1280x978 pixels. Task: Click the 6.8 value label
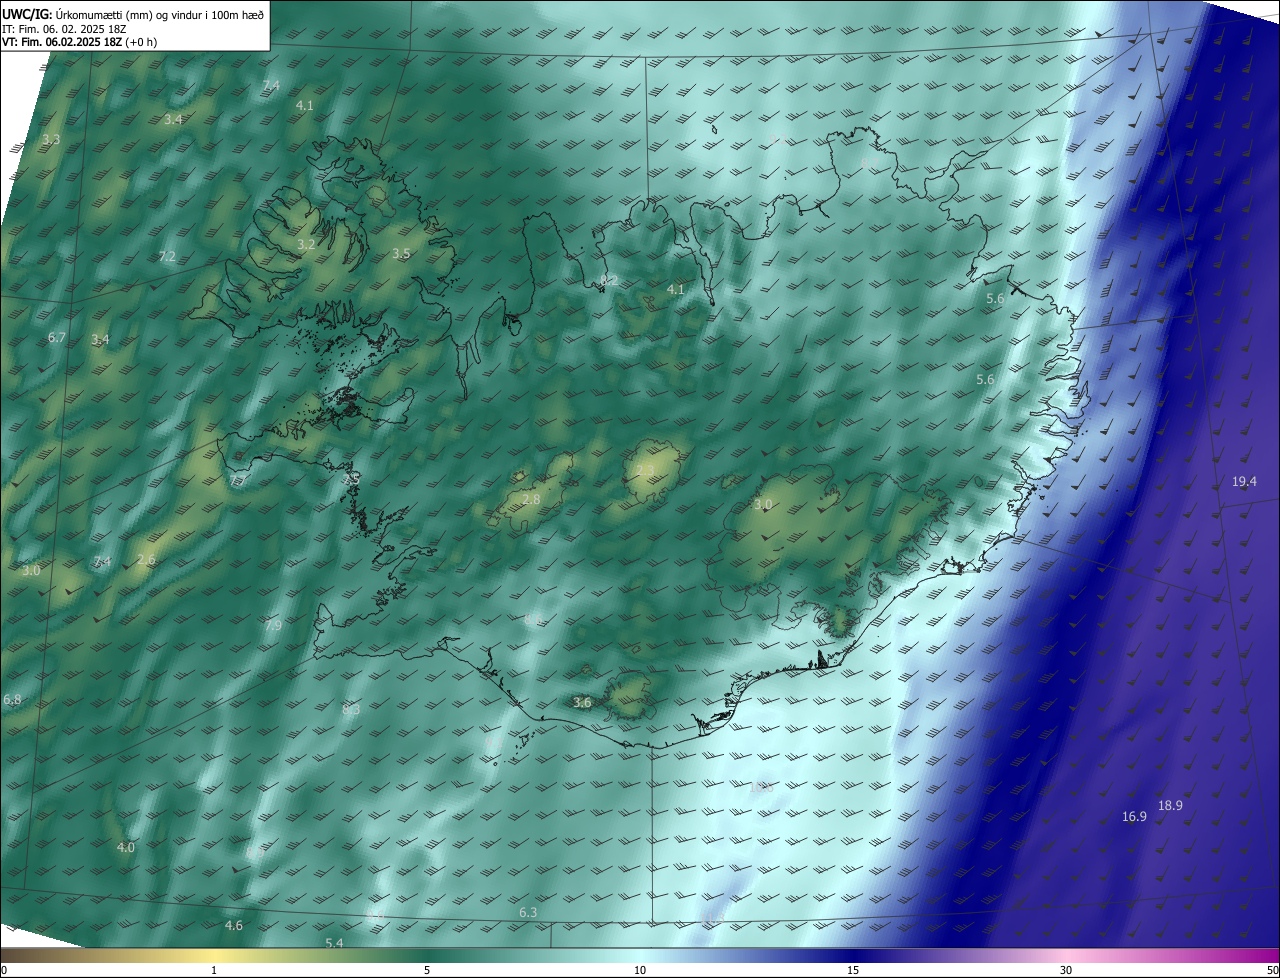coord(12,700)
